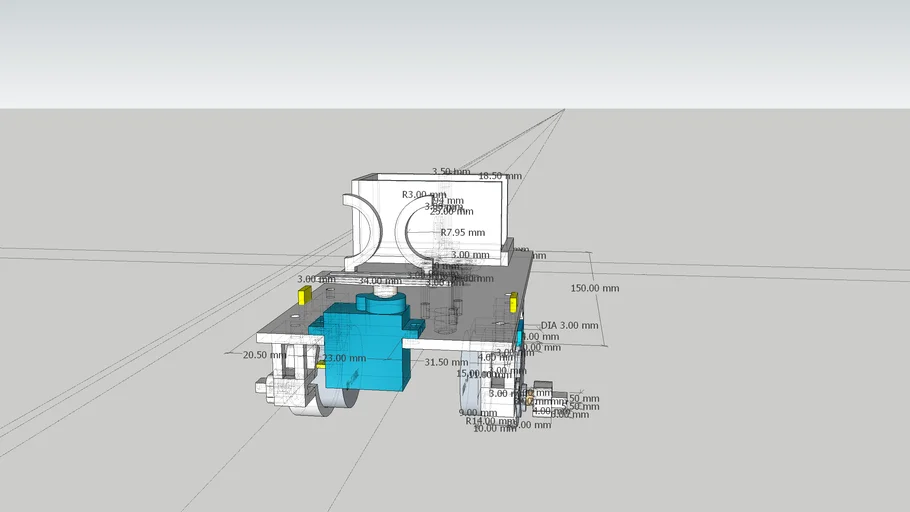Click the left yellow clip on platform
The width and height of the screenshot is (910, 512).
tap(304, 295)
